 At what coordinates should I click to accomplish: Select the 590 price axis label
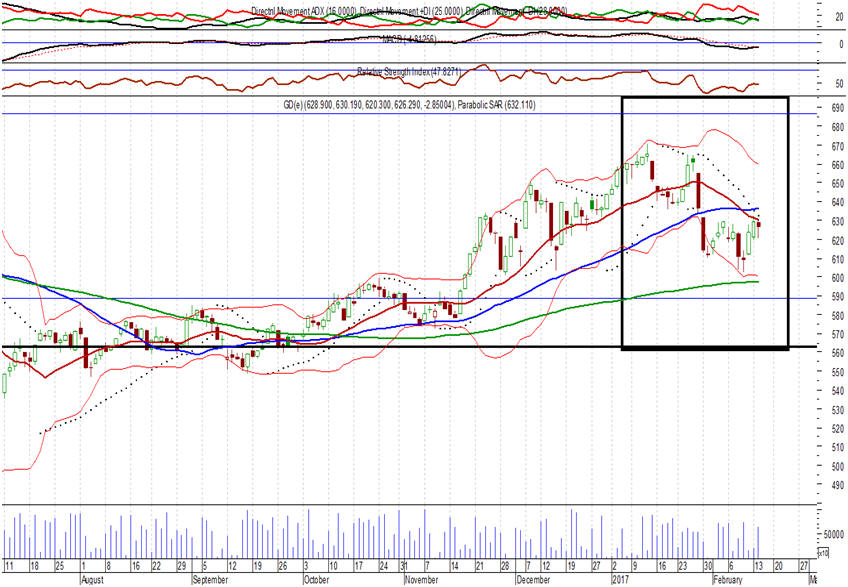tap(838, 296)
